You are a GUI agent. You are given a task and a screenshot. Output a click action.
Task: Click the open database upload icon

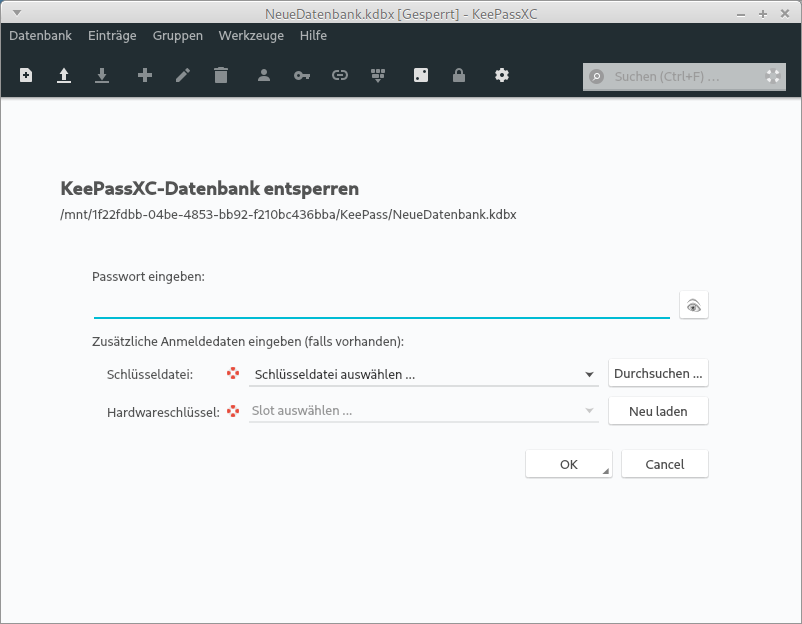pos(64,75)
